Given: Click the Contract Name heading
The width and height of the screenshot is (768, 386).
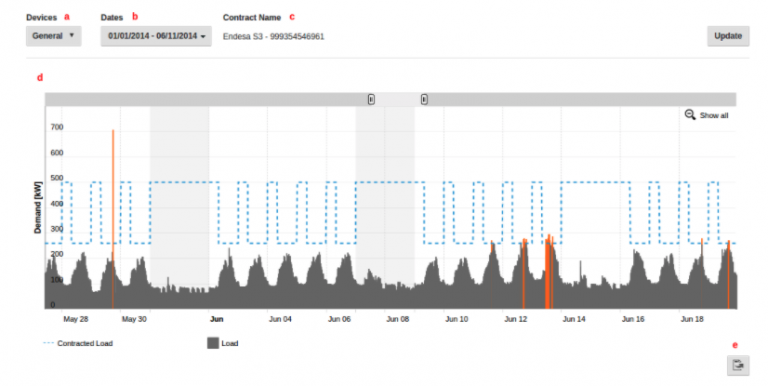Looking at the screenshot, I should coord(252,17).
